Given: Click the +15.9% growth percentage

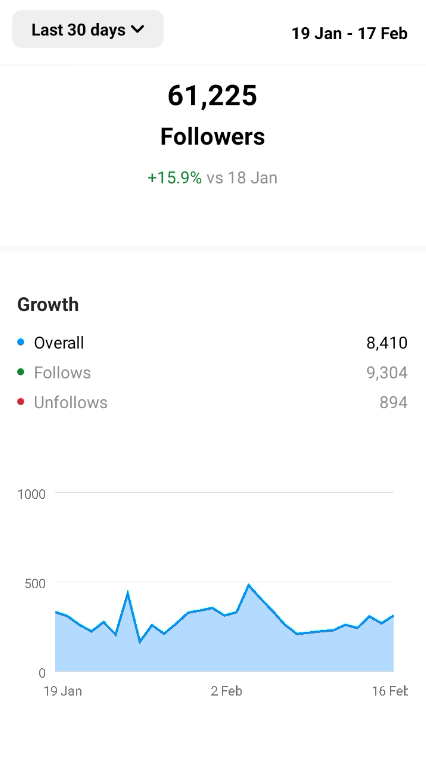Looking at the screenshot, I should [174, 178].
